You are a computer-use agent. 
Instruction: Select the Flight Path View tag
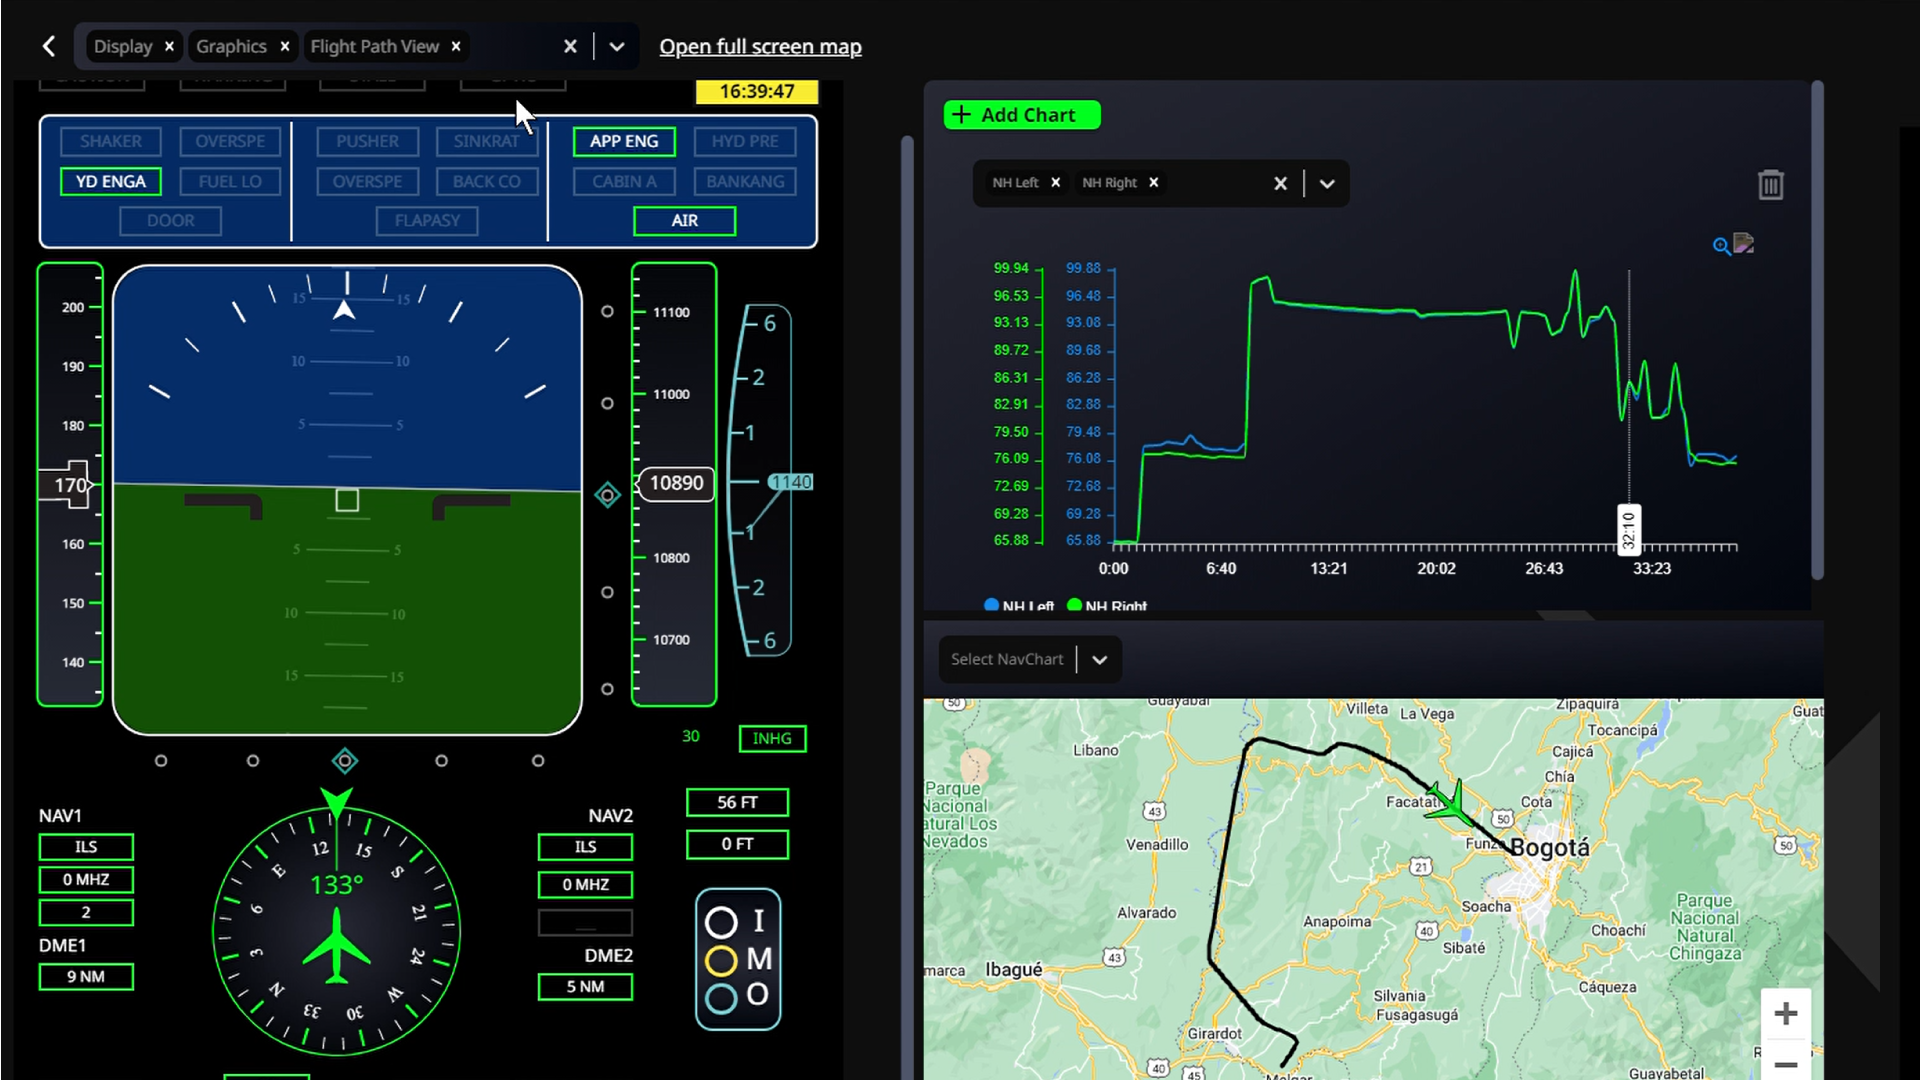375,46
